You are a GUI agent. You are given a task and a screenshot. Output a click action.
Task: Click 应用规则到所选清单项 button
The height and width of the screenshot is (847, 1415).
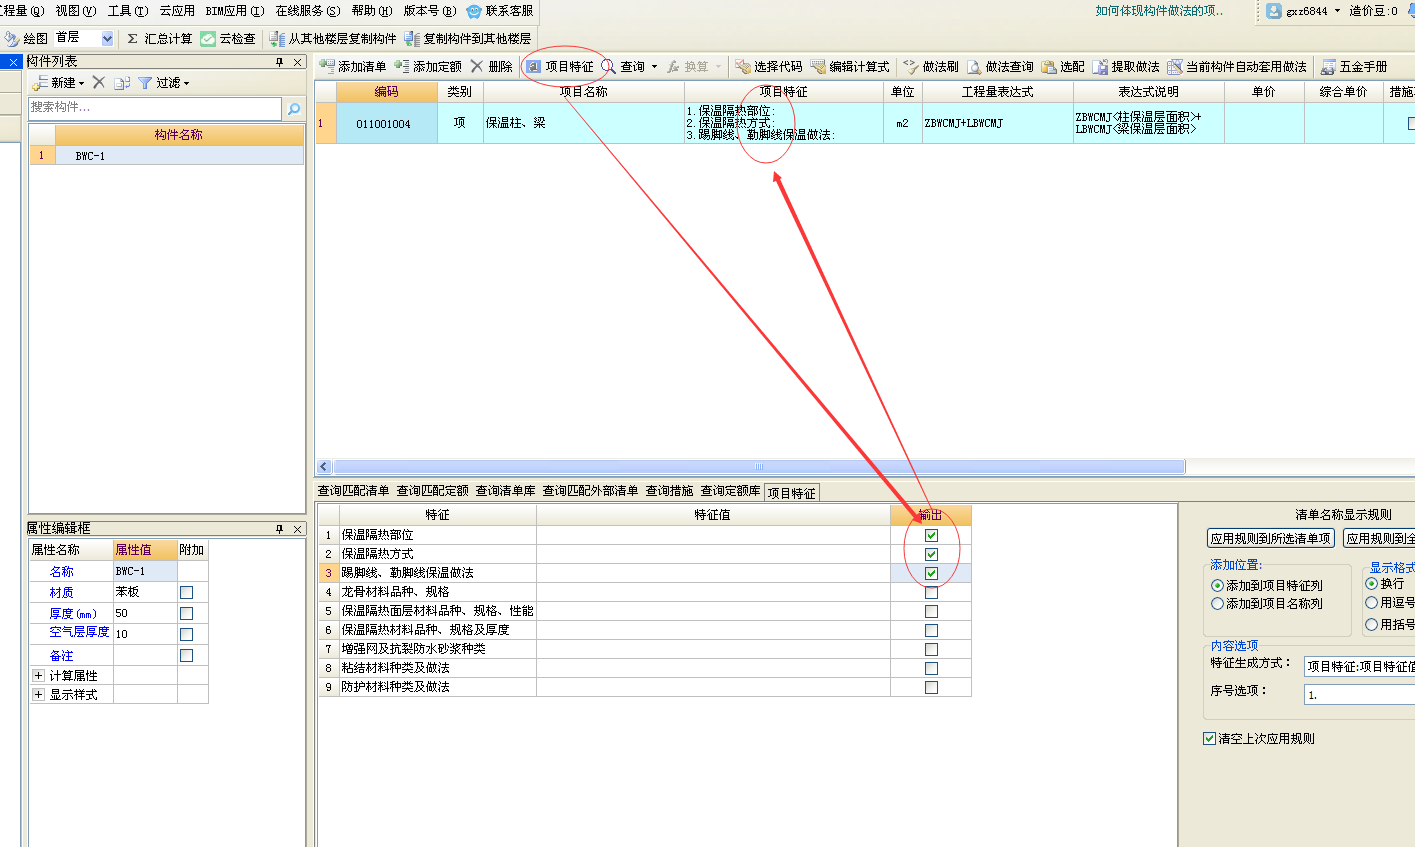(x=1271, y=538)
